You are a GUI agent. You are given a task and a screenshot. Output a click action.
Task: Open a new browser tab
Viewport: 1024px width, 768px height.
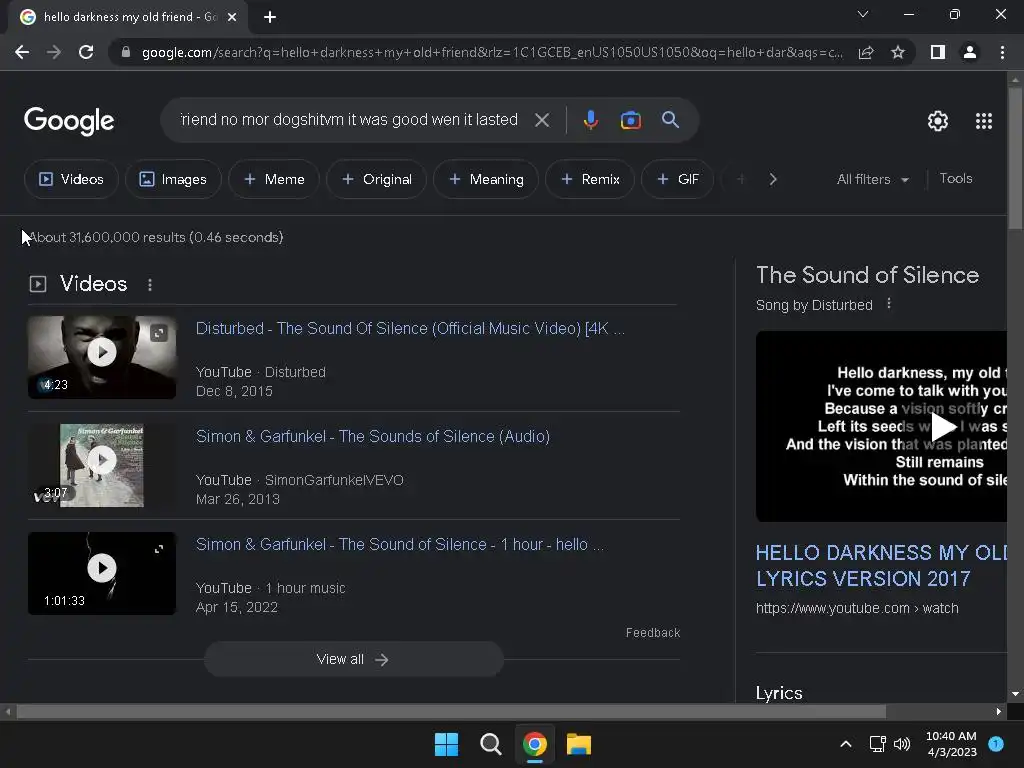(270, 17)
